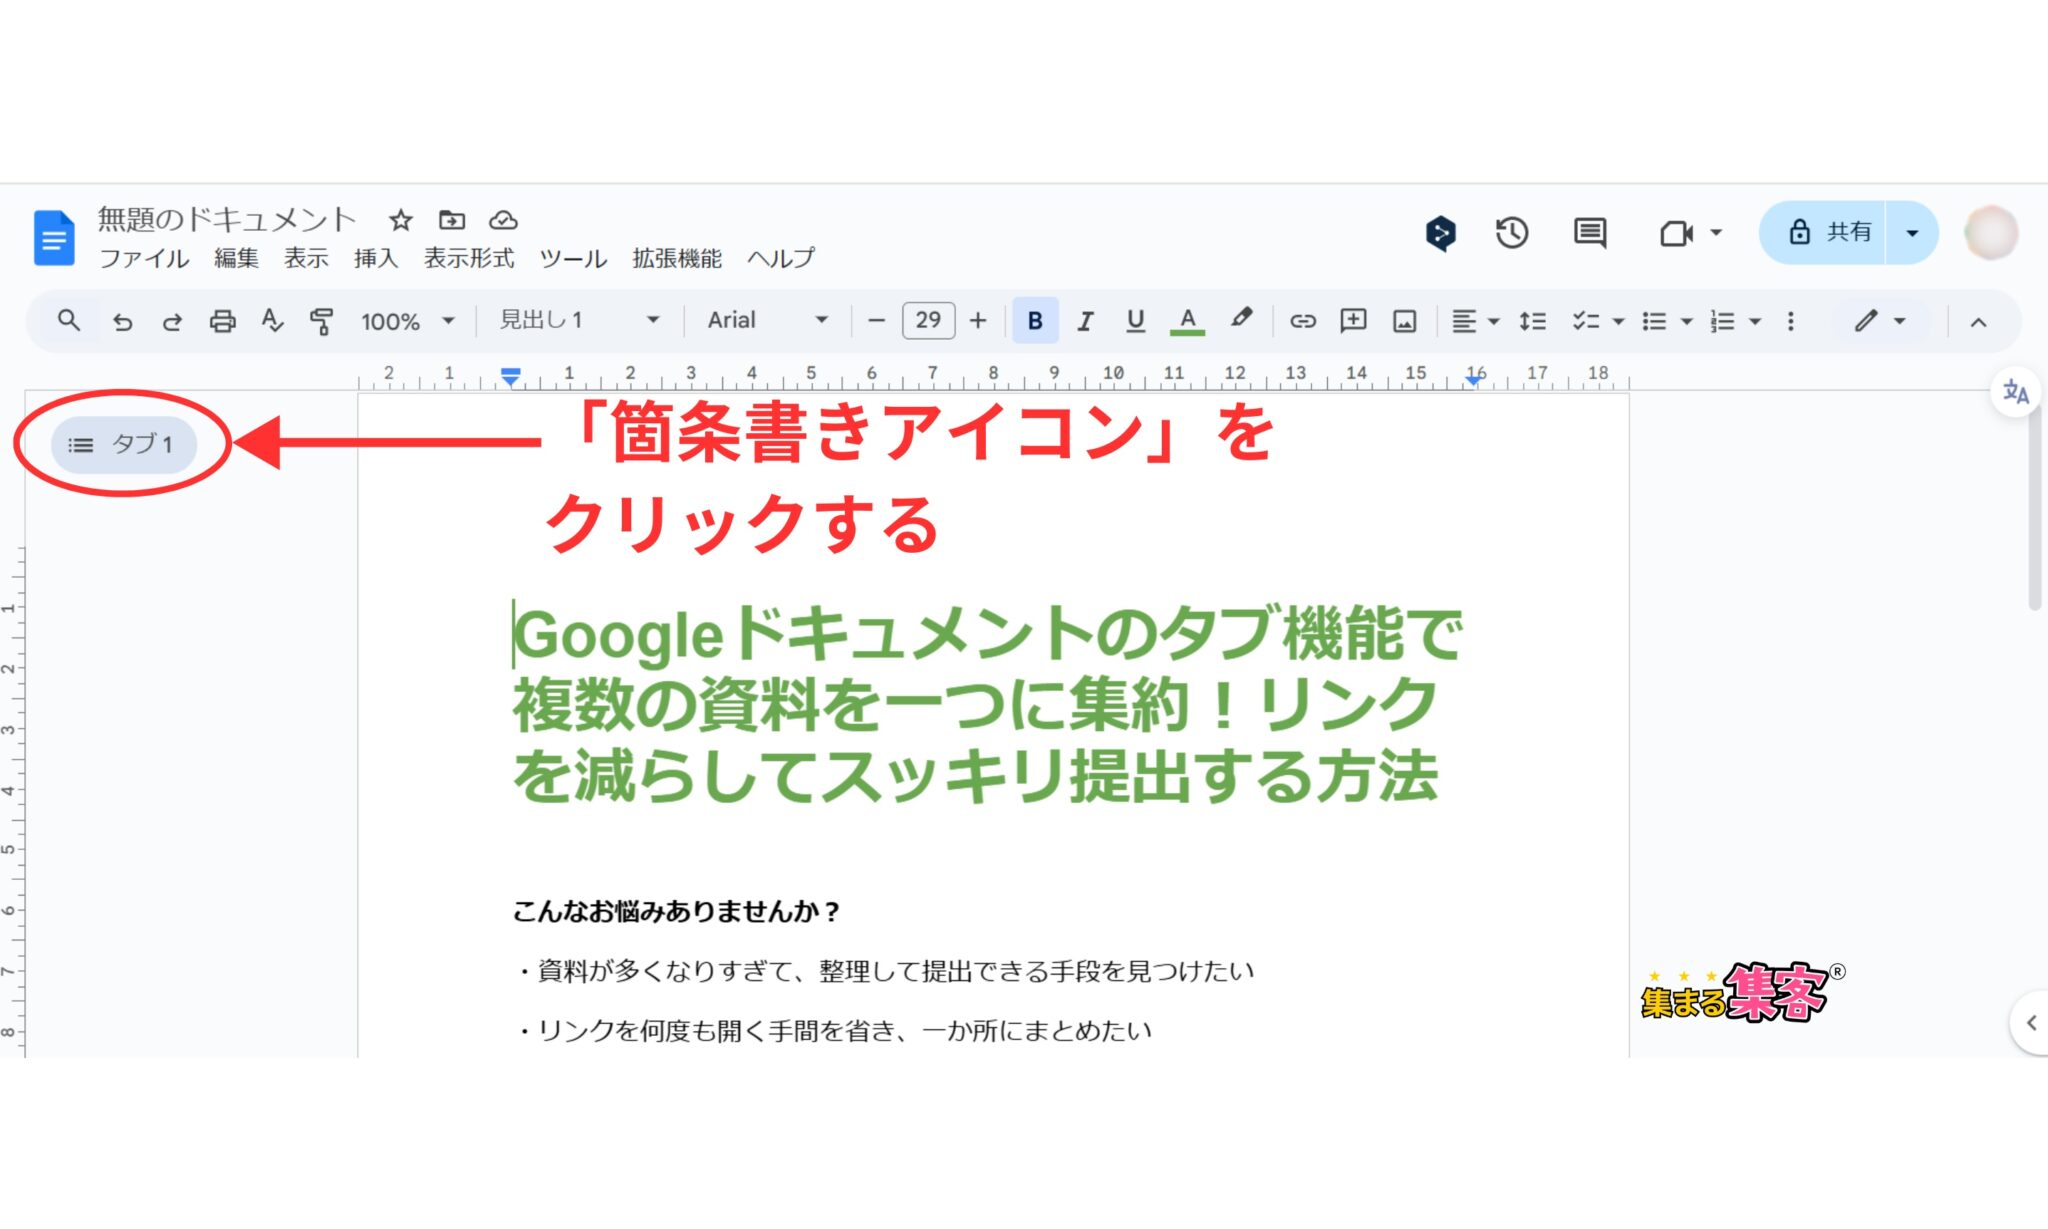Open the translate floating icon
The width and height of the screenshot is (2048, 1229).
2015,392
